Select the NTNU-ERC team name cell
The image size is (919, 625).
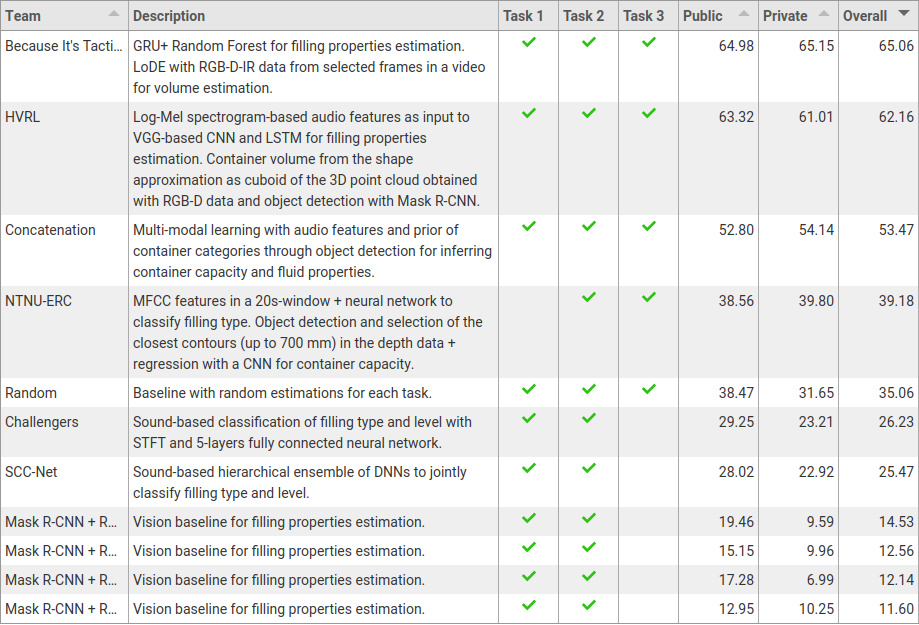tap(39, 301)
